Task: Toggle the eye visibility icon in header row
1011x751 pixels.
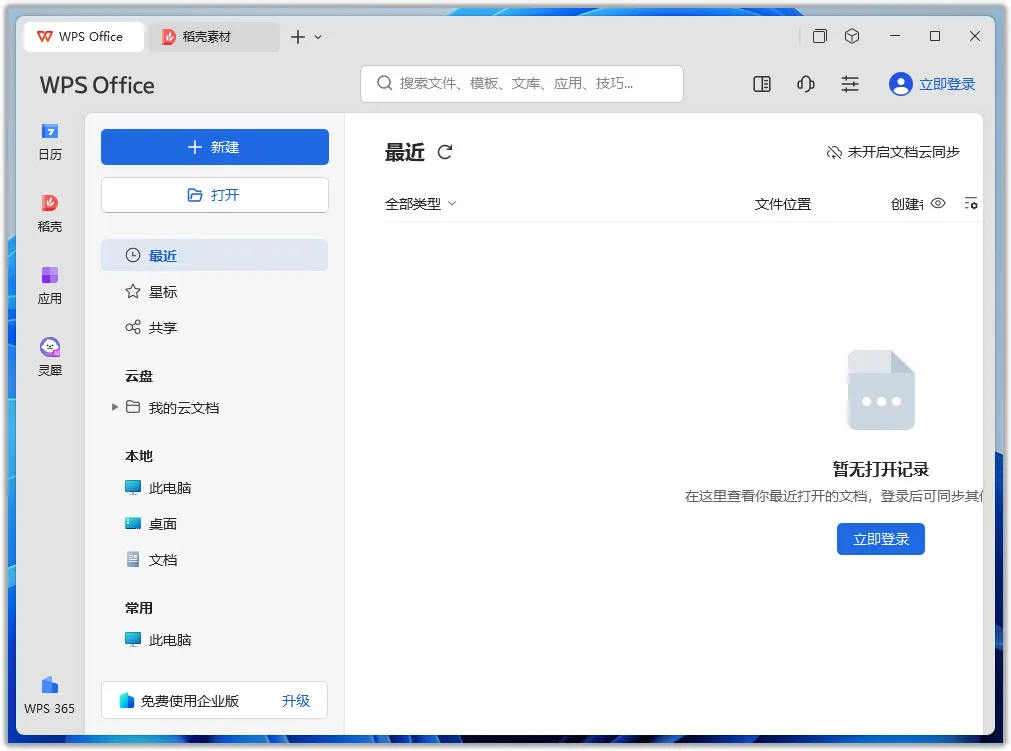Action: tap(938, 204)
